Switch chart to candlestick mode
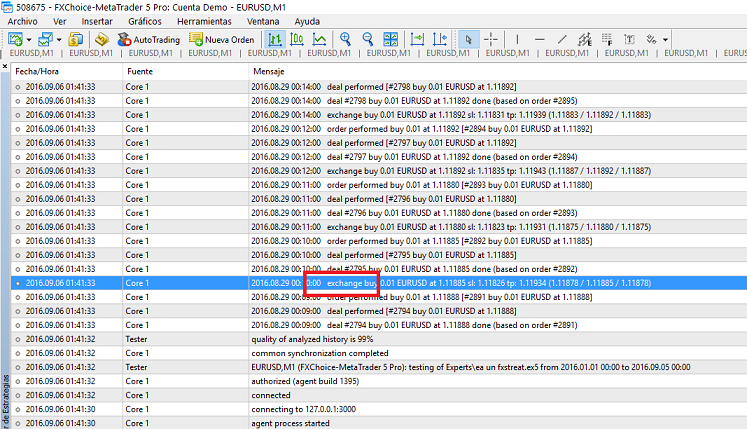This screenshot has width=747, height=429. pyautogui.click(x=297, y=39)
